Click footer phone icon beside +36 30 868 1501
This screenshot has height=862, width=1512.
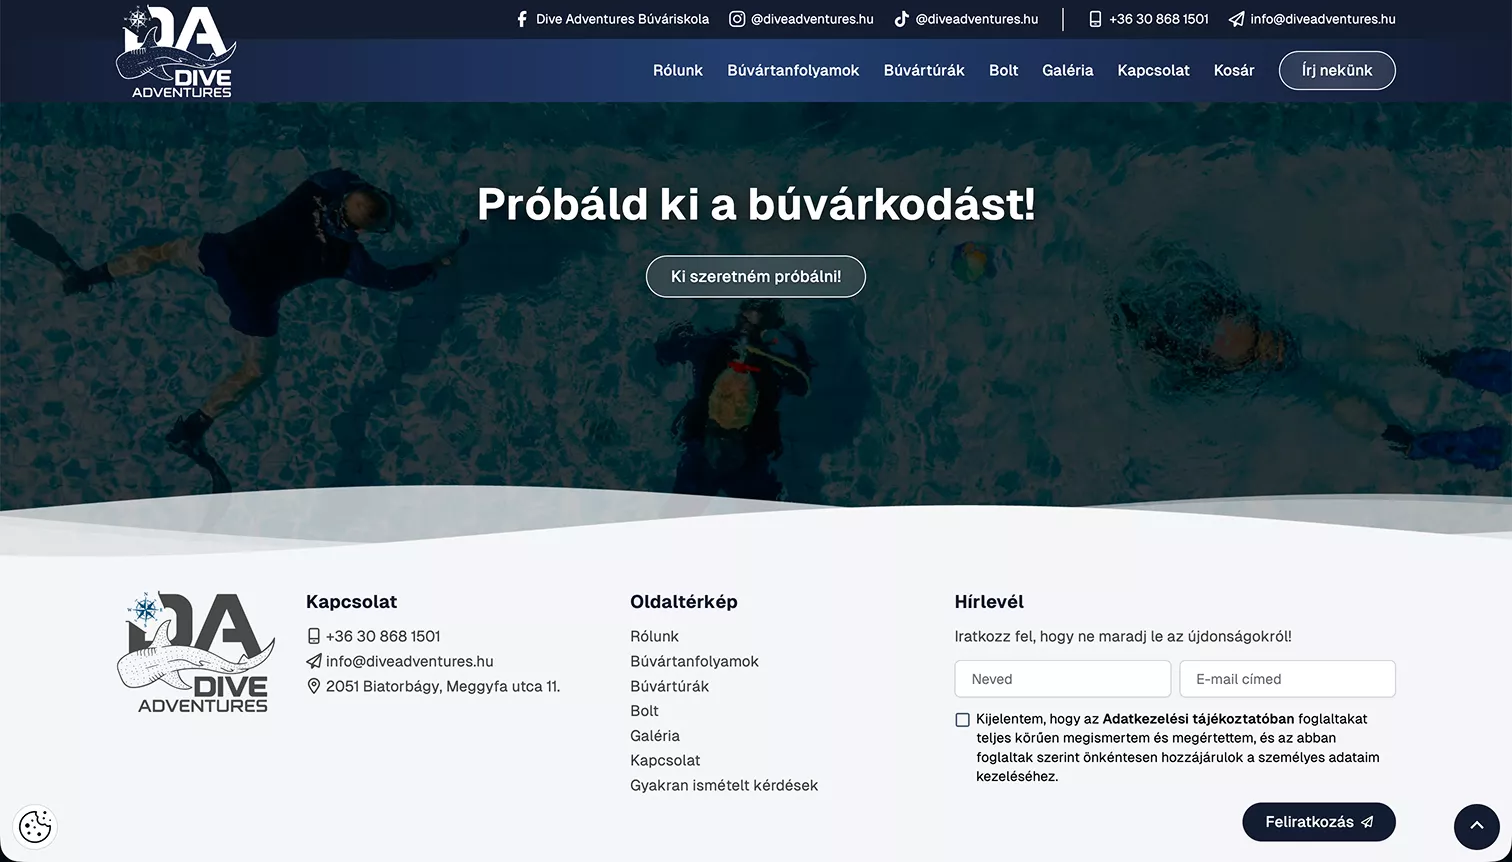pyautogui.click(x=314, y=636)
